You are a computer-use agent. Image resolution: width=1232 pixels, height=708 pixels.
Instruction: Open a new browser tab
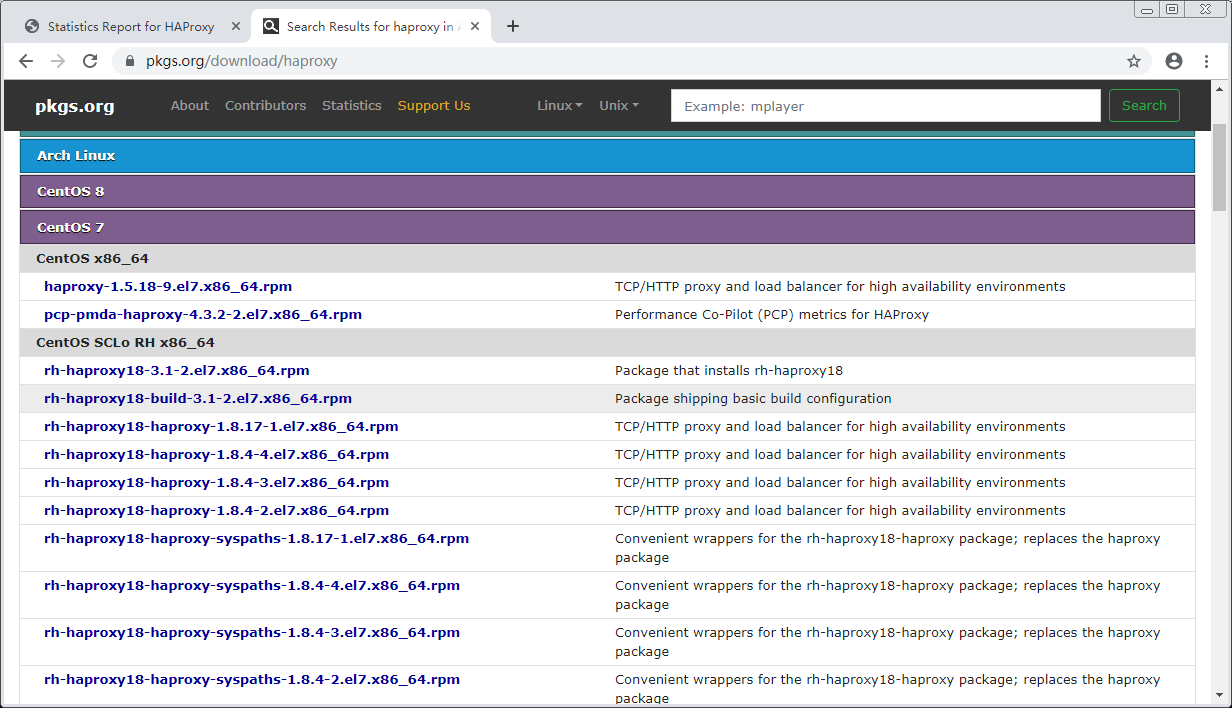(x=513, y=26)
